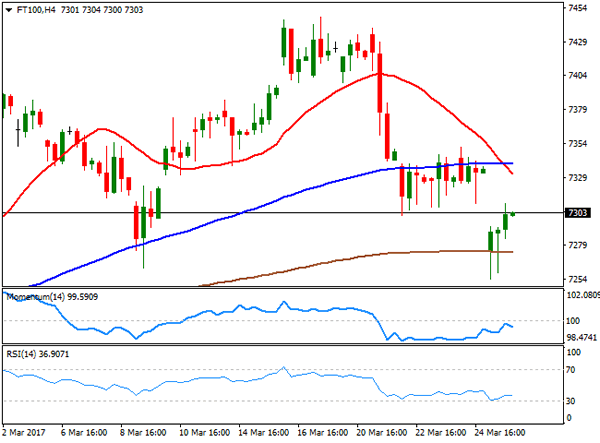Click the RSI 70 level label
The height and width of the screenshot is (443, 600).
click(x=571, y=370)
